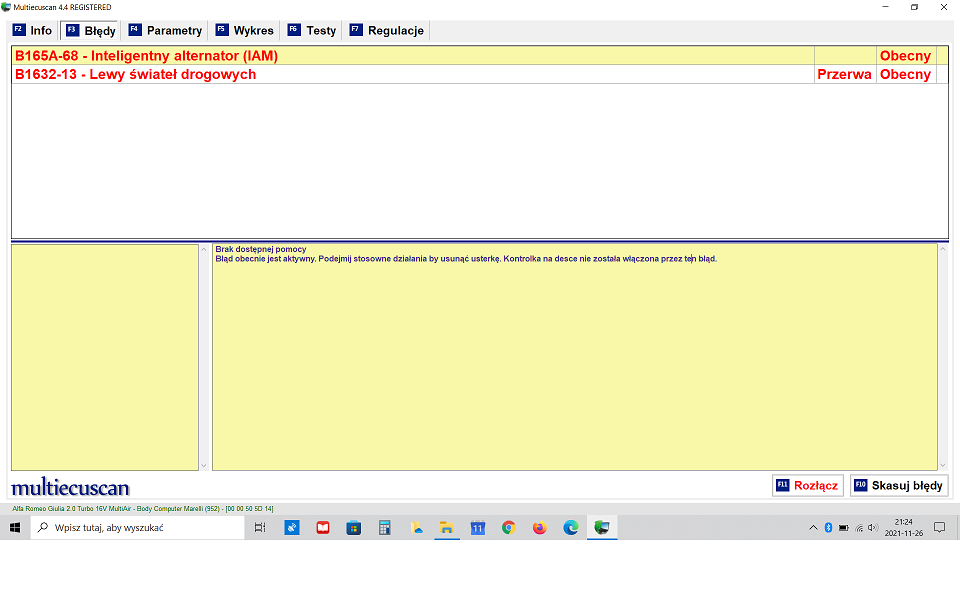This screenshot has width=960, height=600.
Task: Open the Wi-Fi network tray icon
Action: pyautogui.click(x=859, y=528)
